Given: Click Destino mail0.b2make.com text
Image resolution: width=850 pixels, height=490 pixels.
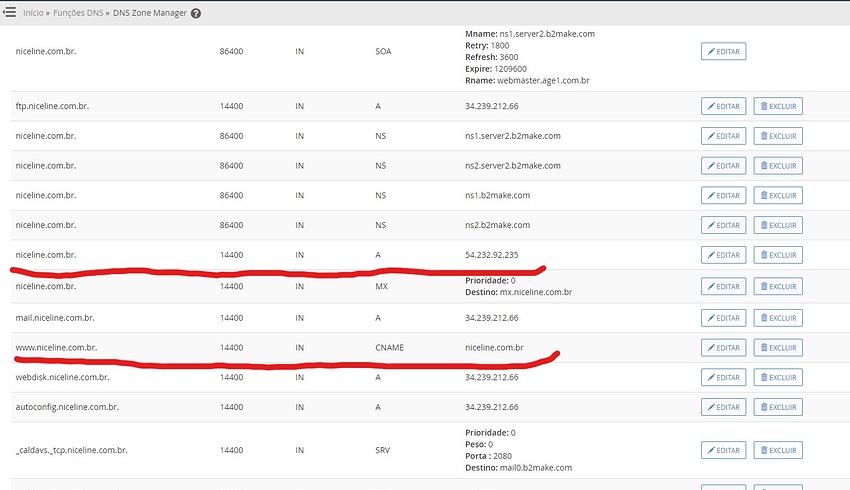Looking at the screenshot, I should coord(519,468).
